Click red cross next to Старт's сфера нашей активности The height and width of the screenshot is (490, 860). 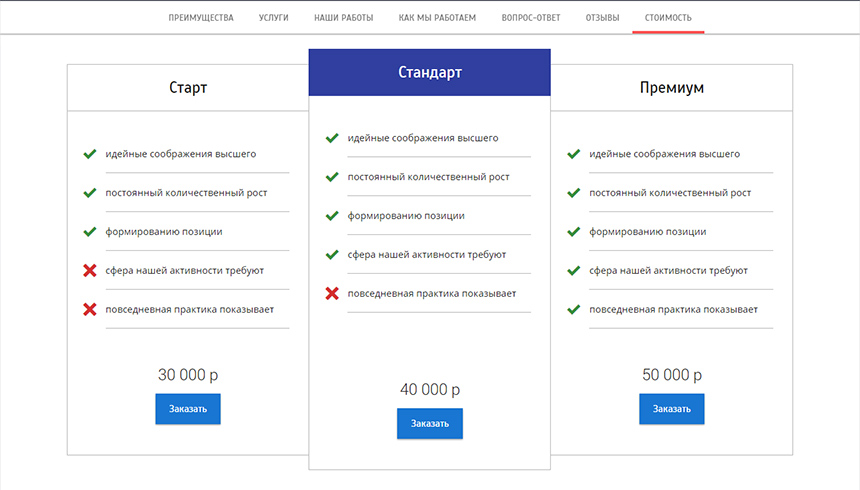tap(89, 271)
